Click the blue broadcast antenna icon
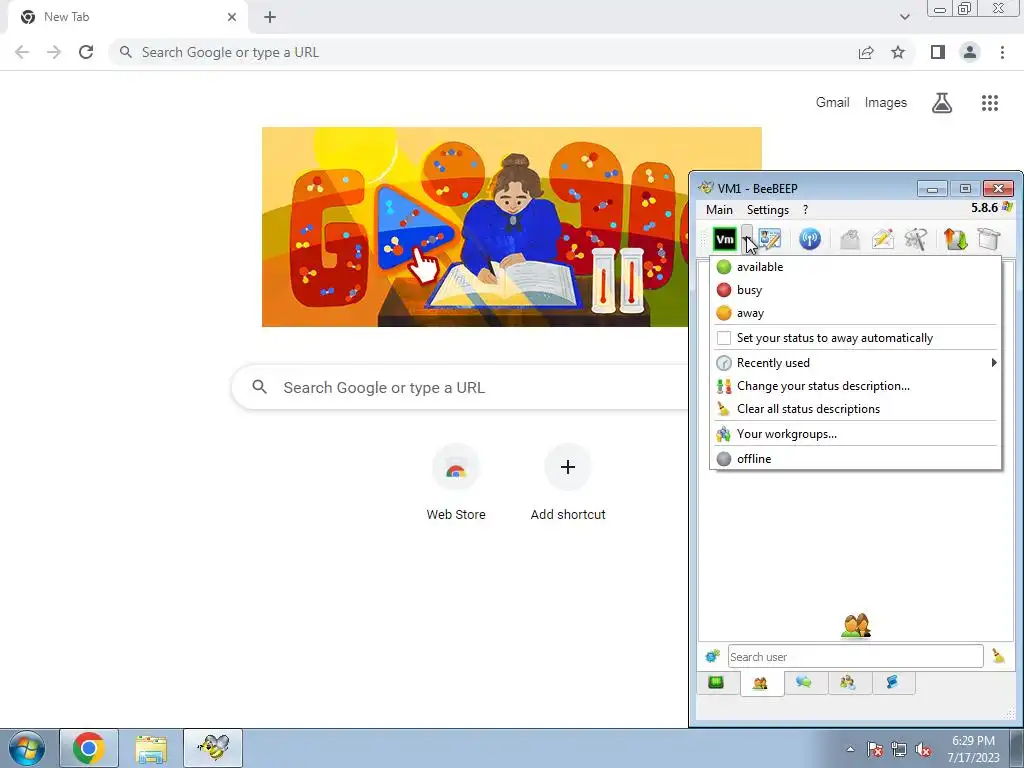This screenshot has height=768, width=1024. tap(810, 239)
